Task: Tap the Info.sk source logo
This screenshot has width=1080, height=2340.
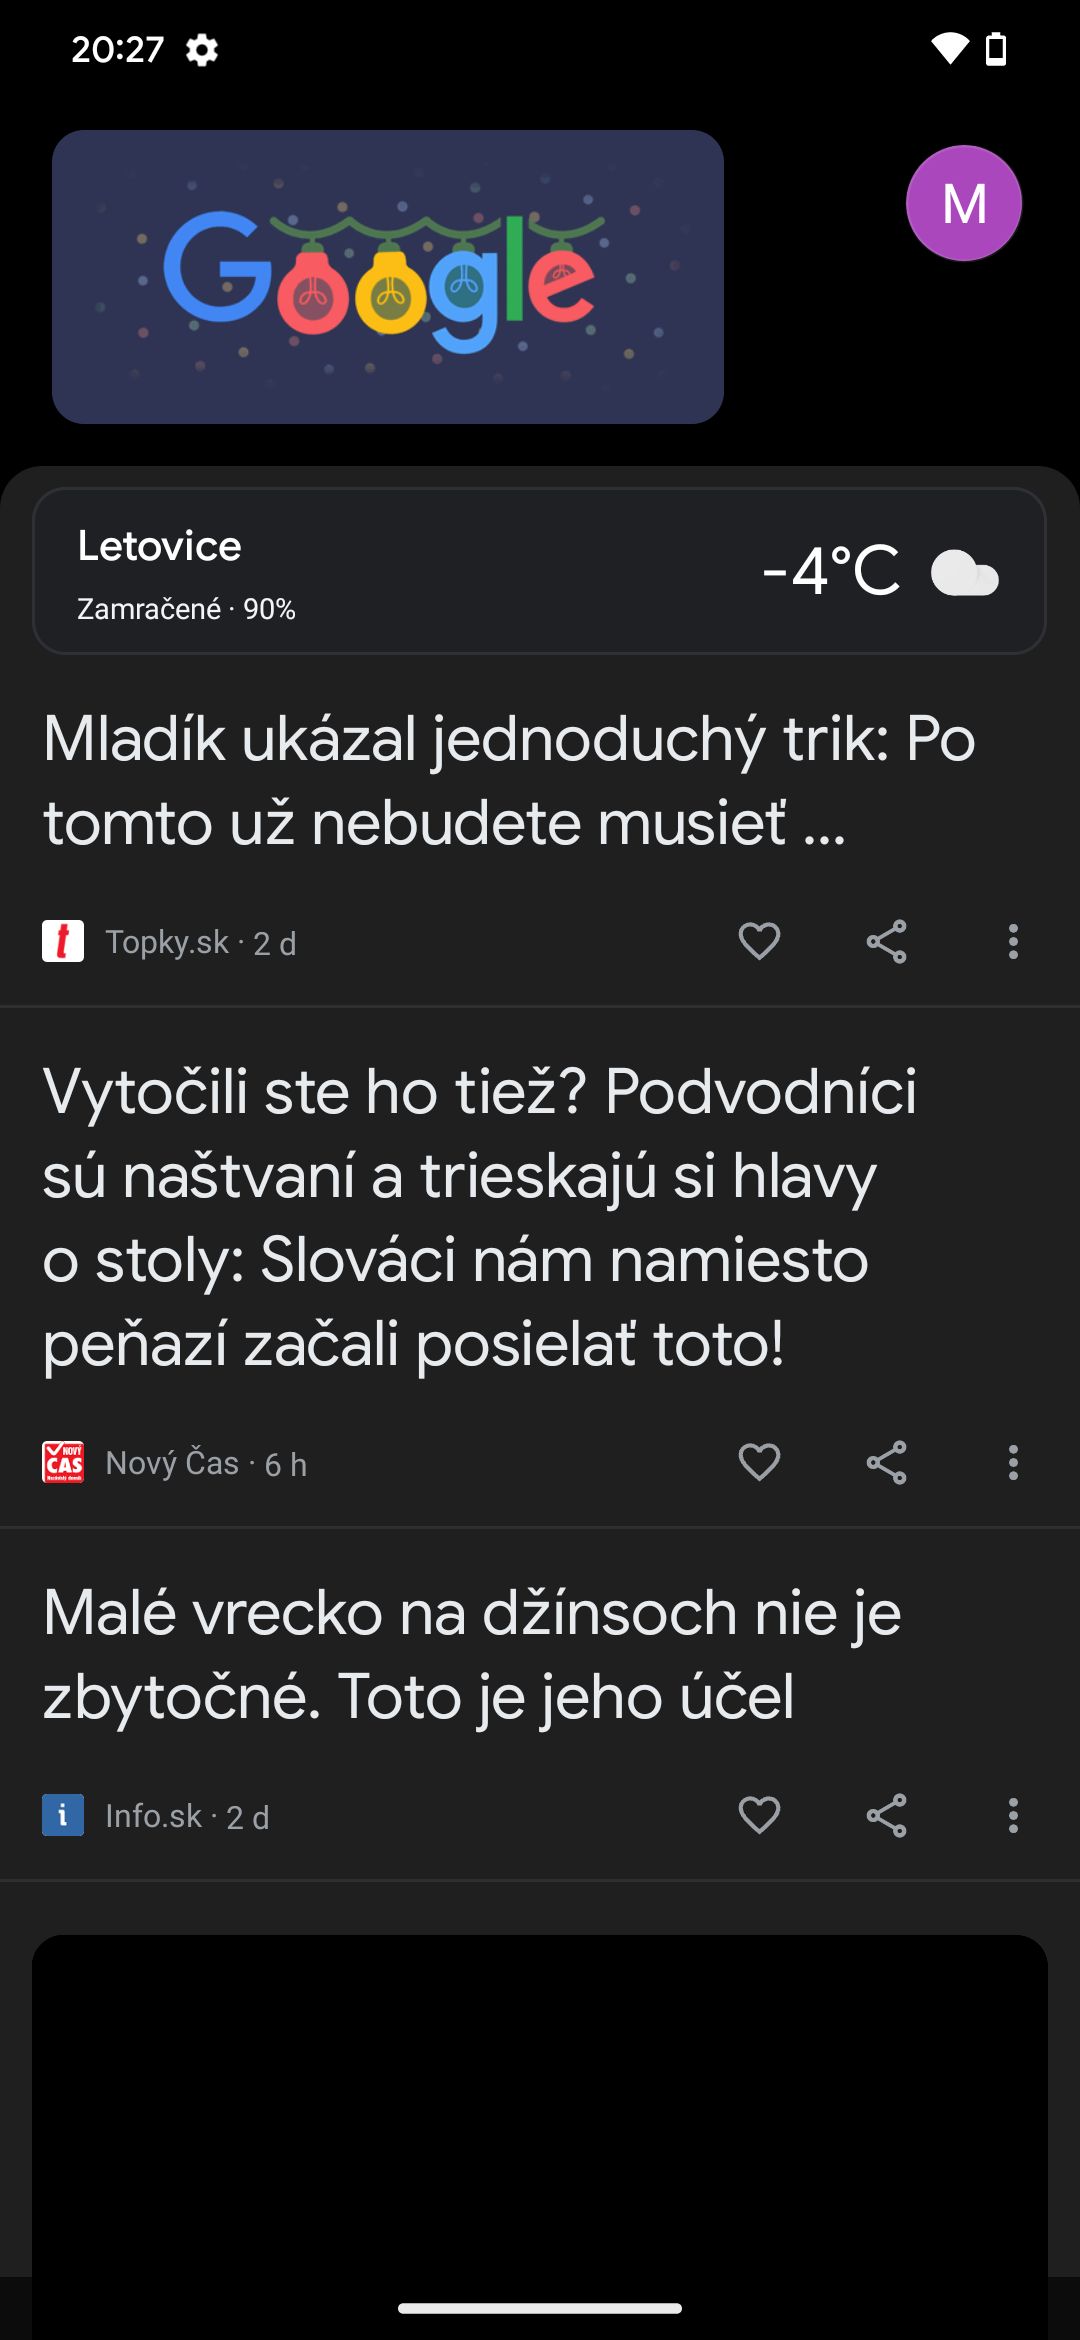Action: (x=63, y=1816)
